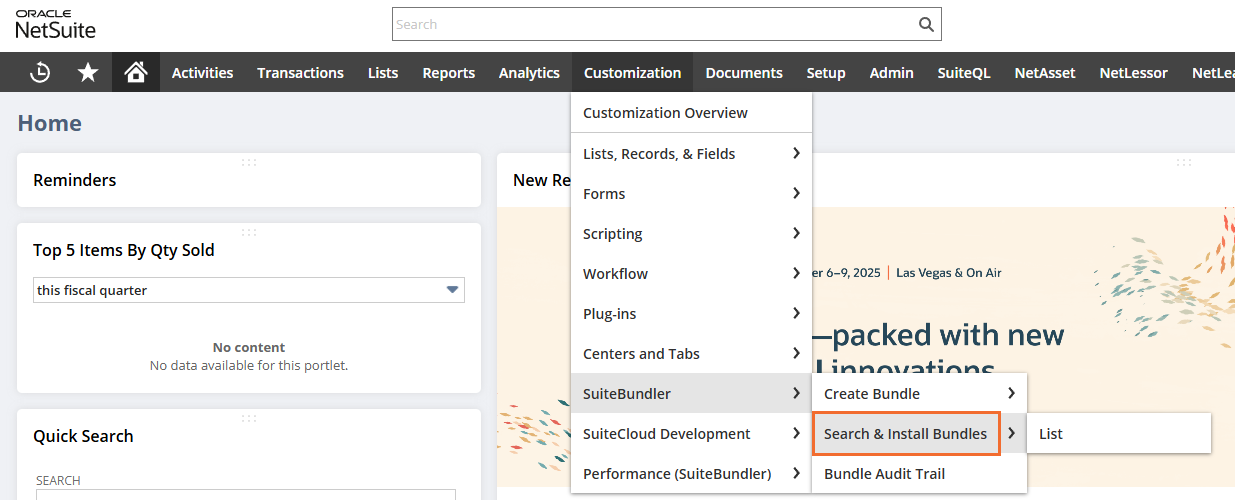
Task: Expand Centers and Tabs chevron
Action: [x=796, y=353]
